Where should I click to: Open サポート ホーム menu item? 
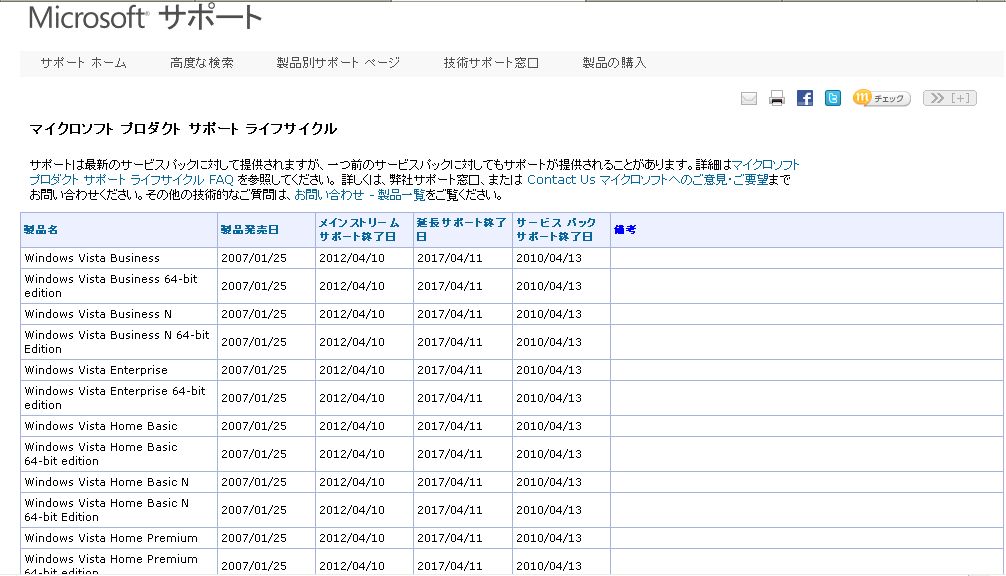[x=83, y=63]
